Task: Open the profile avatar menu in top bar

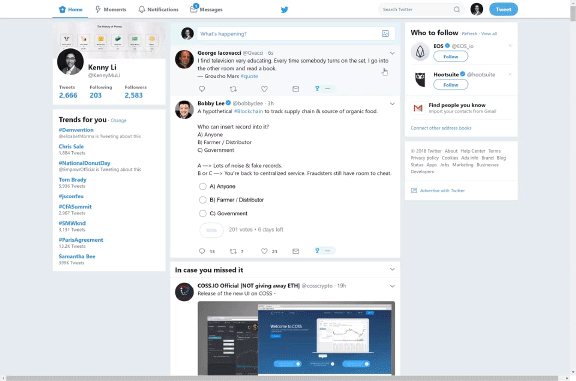Action: (x=476, y=9)
